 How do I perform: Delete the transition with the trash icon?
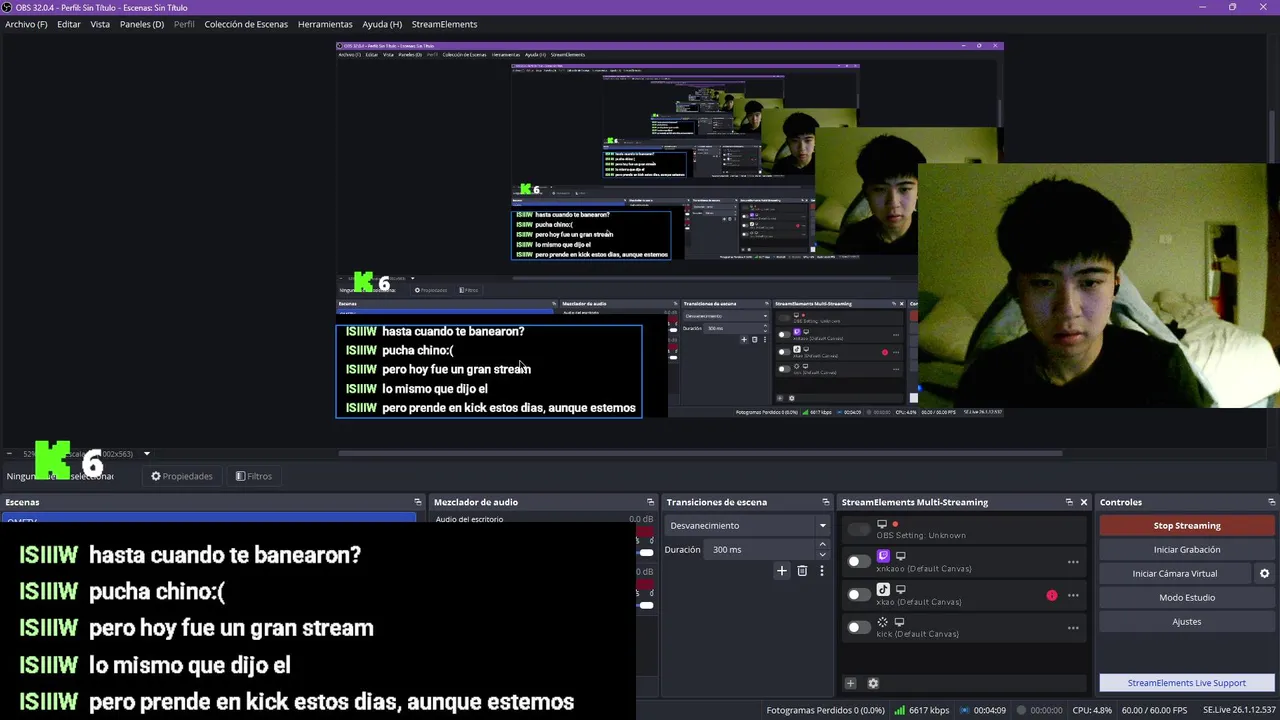(802, 571)
